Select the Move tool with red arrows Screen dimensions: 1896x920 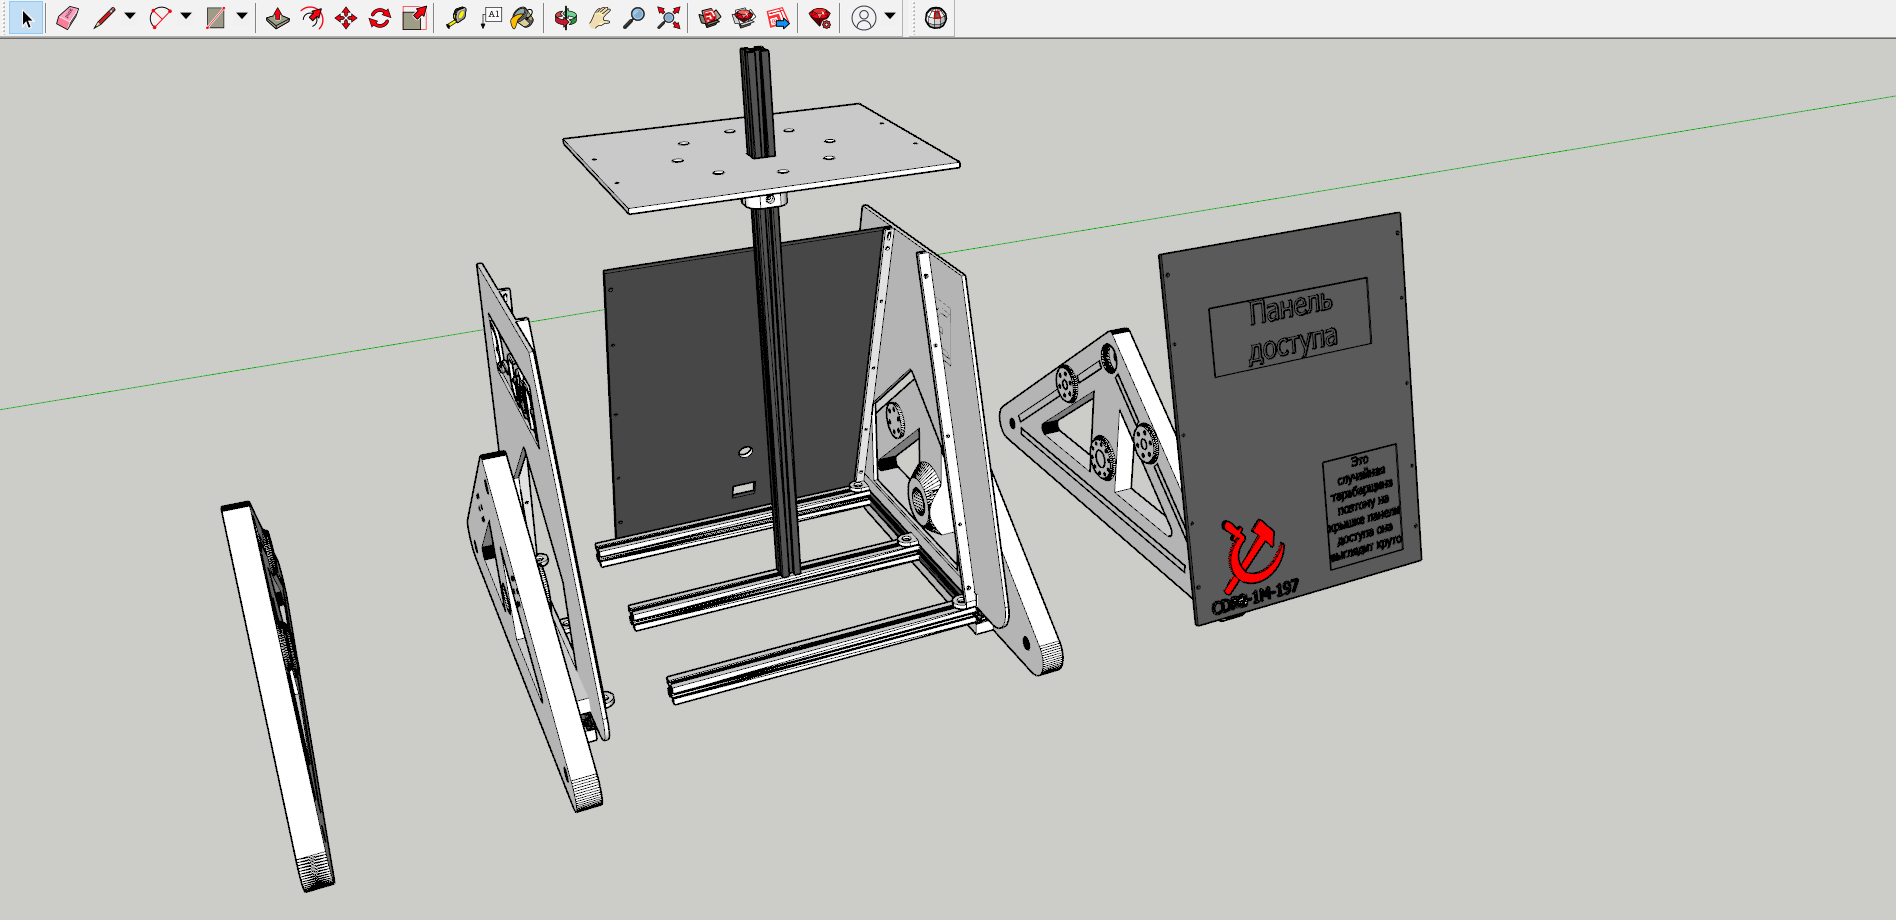(x=346, y=18)
